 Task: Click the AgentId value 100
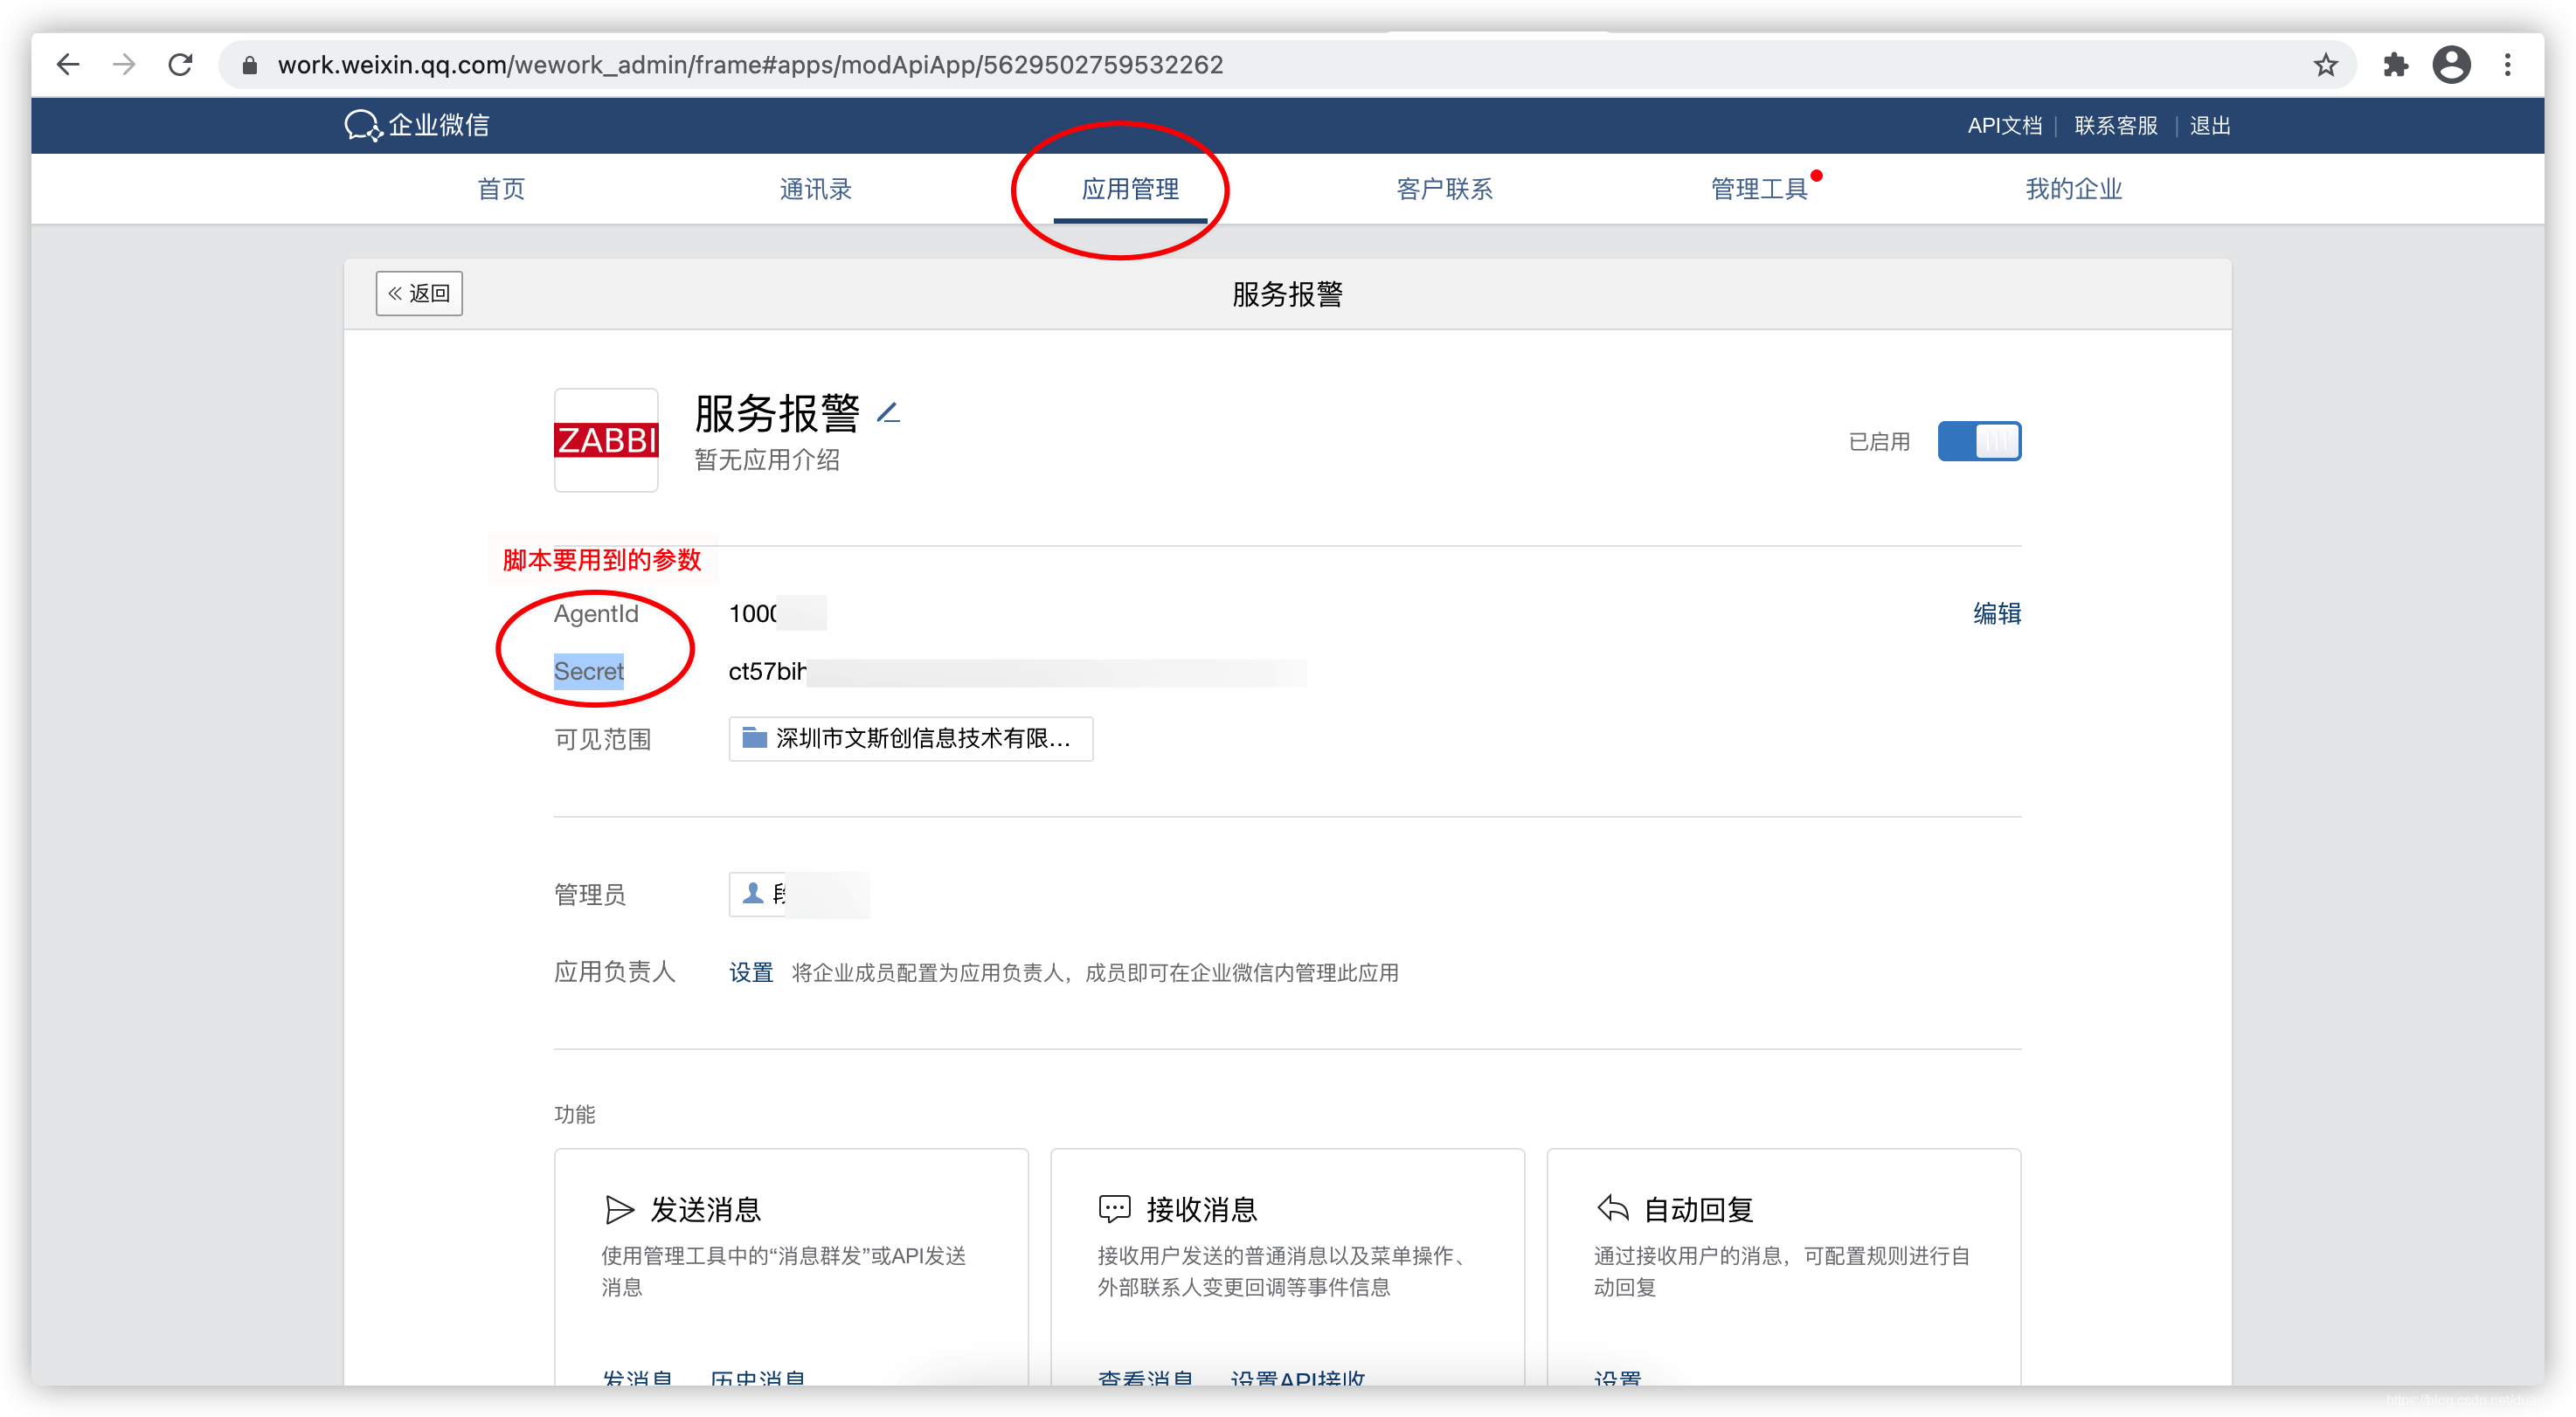coord(753,613)
